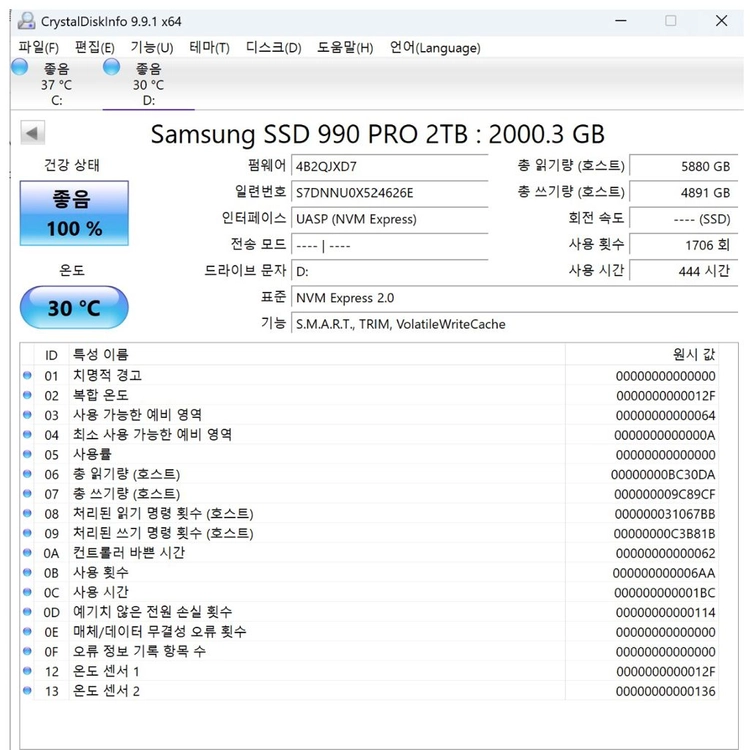
Task: Click the interface field UASP (NVM Express)
Action: click(x=389, y=219)
